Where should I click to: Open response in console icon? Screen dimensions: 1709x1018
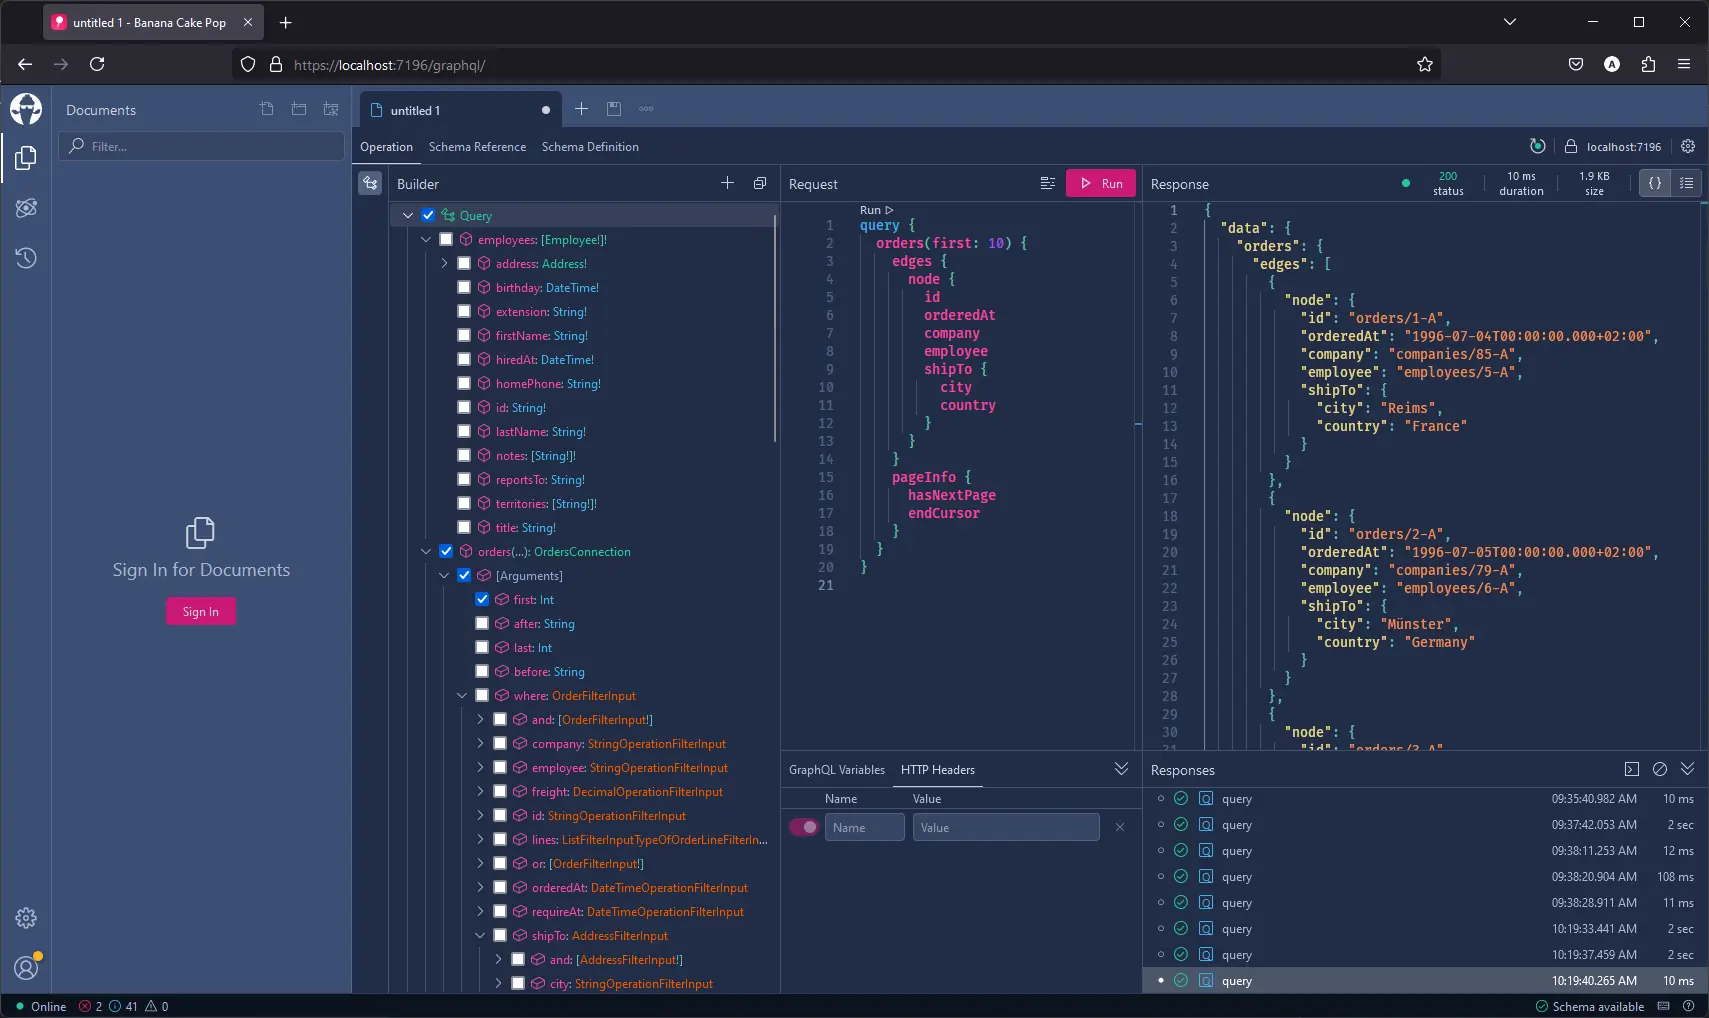pyautogui.click(x=1632, y=769)
